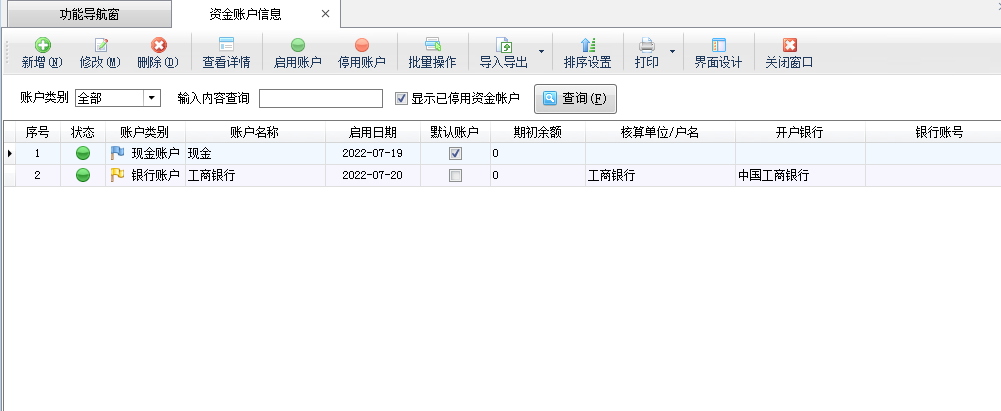Toggle 显示已停用资金帐户 checkbox
The image size is (1001, 411).
402,98
